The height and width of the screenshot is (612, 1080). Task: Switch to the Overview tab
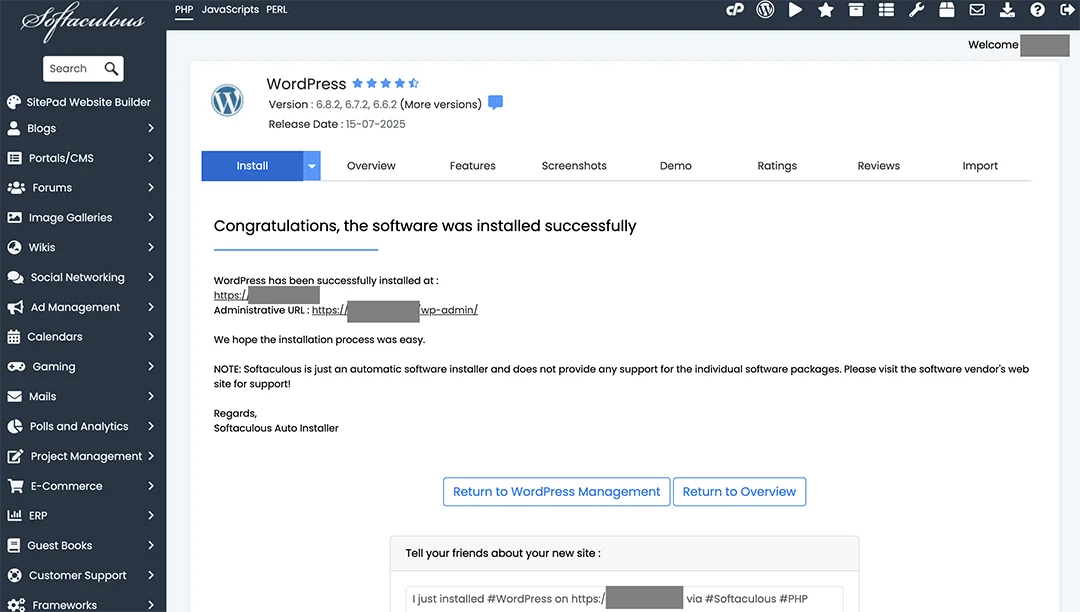(x=371, y=166)
